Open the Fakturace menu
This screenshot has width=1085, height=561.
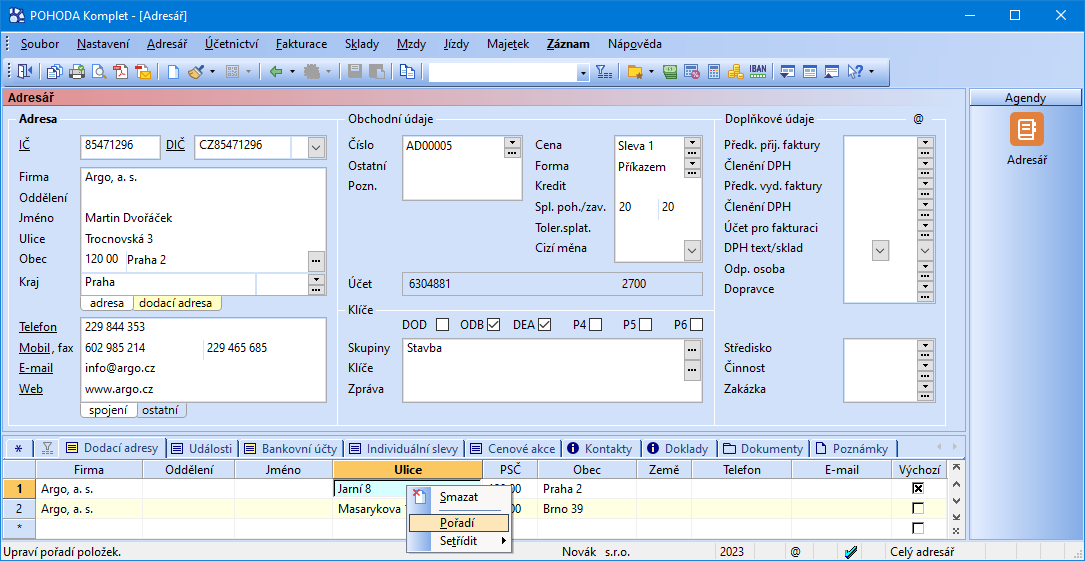(302, 44)
